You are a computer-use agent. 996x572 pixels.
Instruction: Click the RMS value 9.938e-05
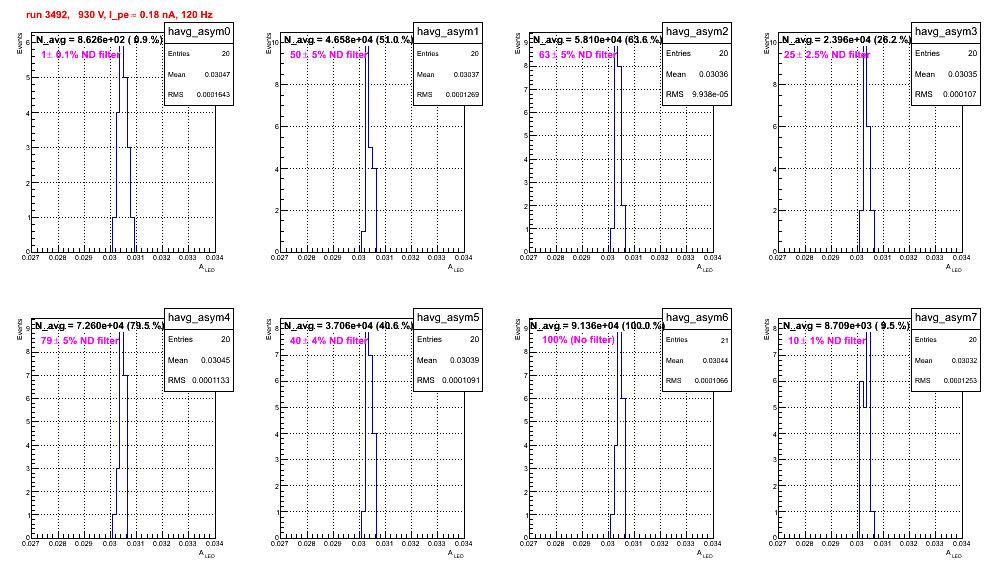pyautogui.click(x=710, y=94)
